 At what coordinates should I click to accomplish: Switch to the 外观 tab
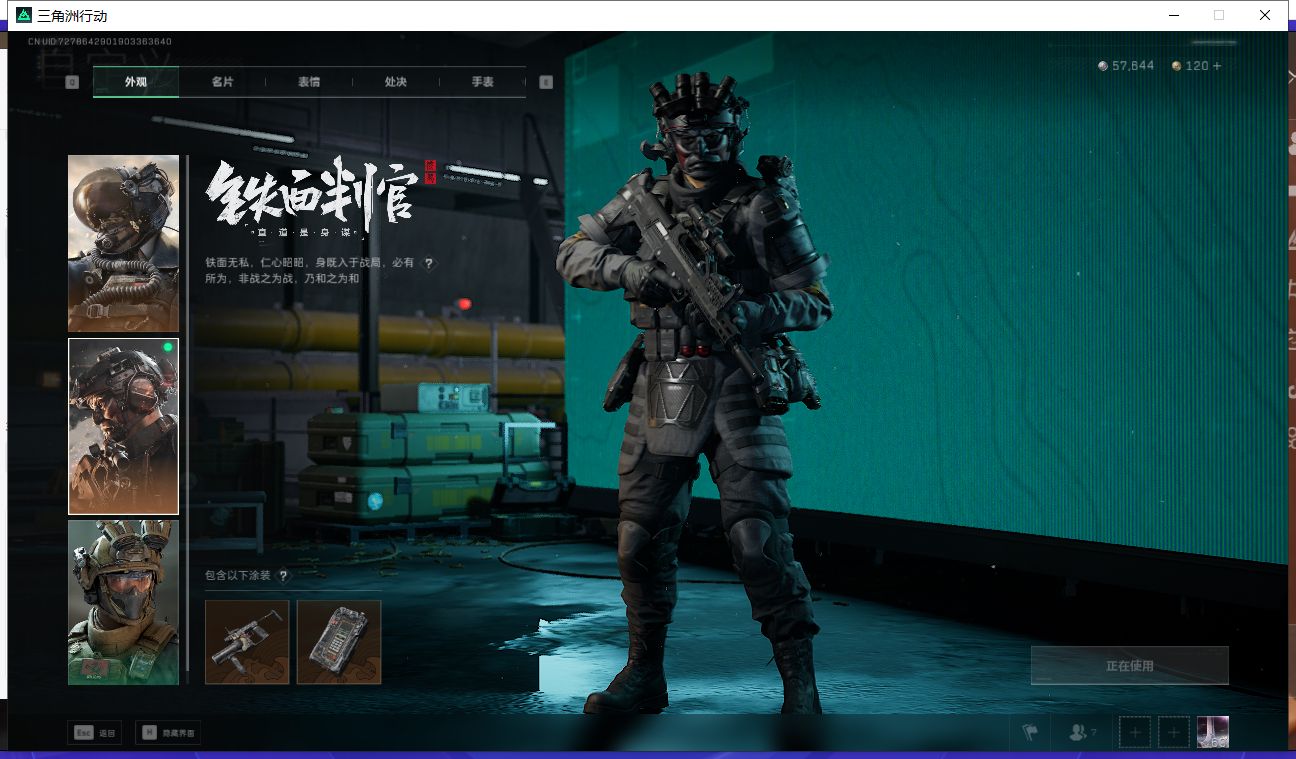coord(136,82)
